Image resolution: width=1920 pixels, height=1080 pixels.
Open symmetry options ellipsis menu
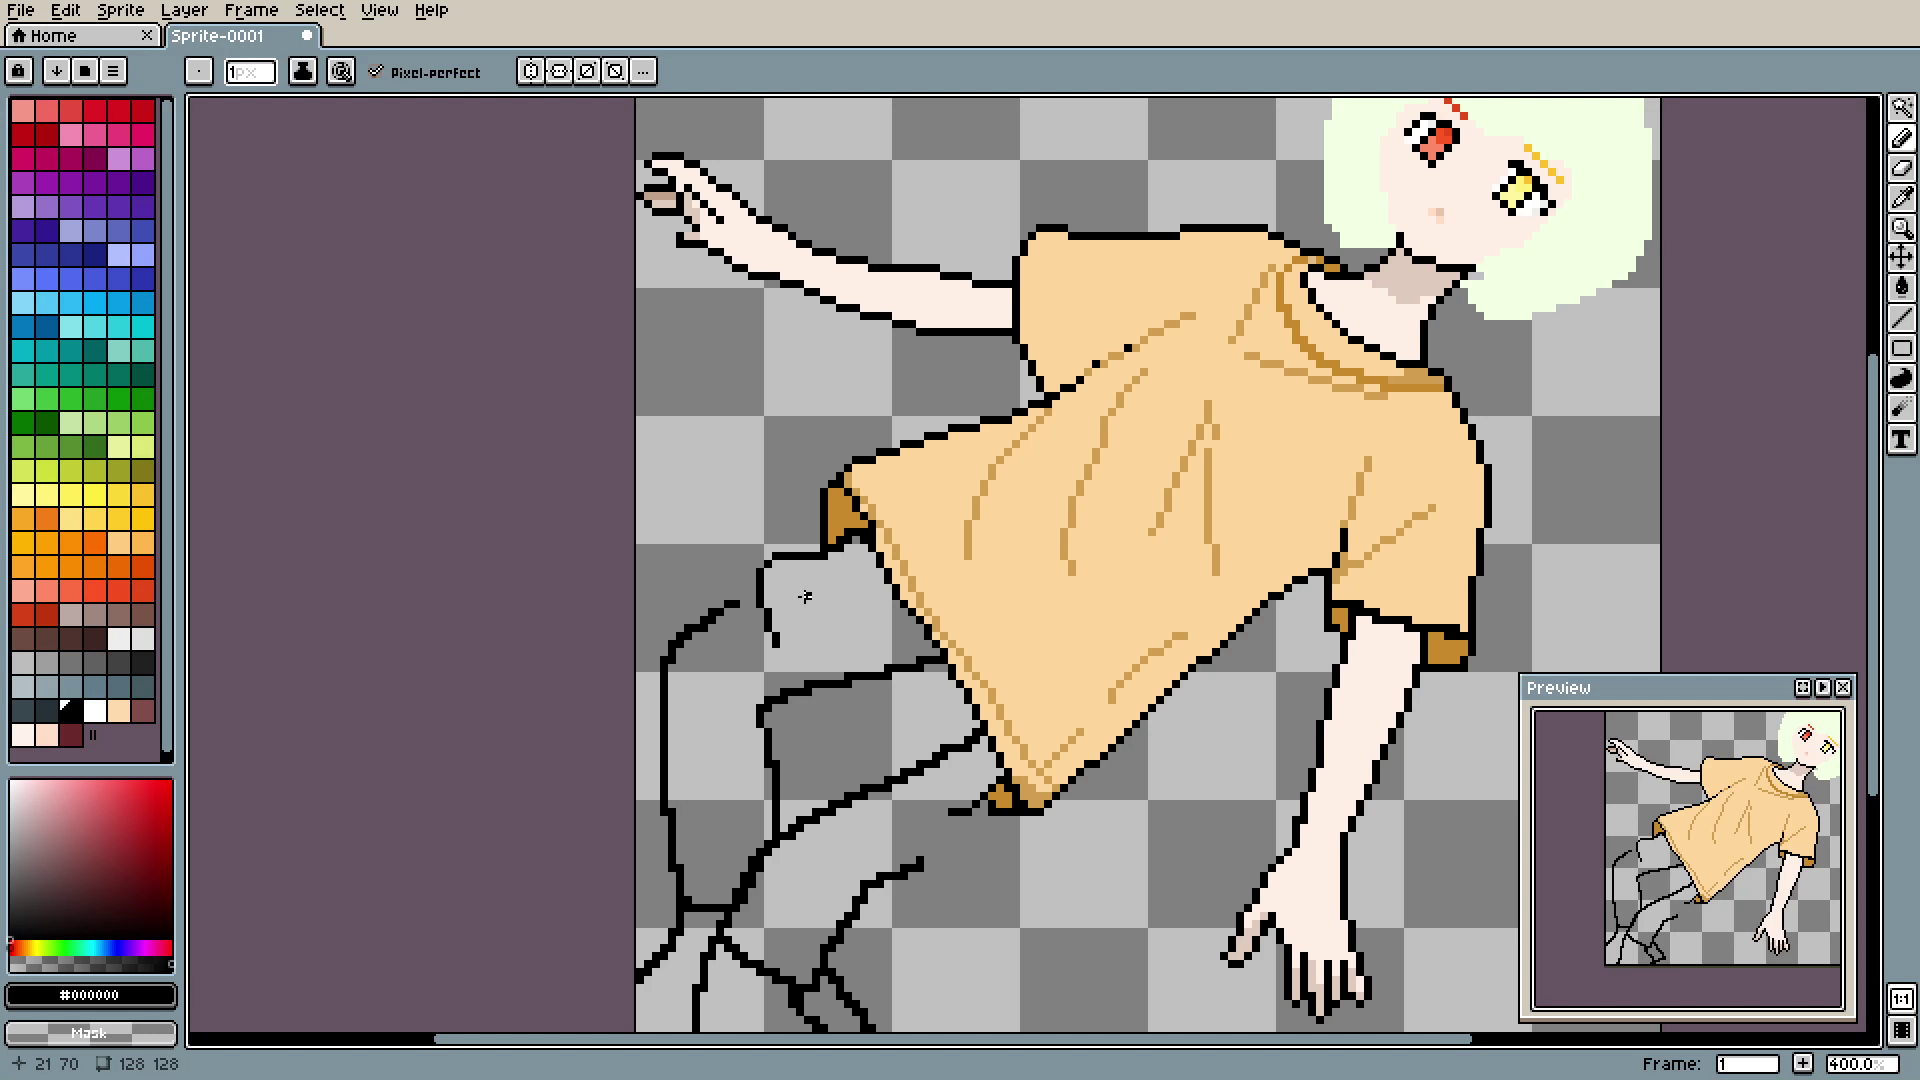tap(643, 71)
